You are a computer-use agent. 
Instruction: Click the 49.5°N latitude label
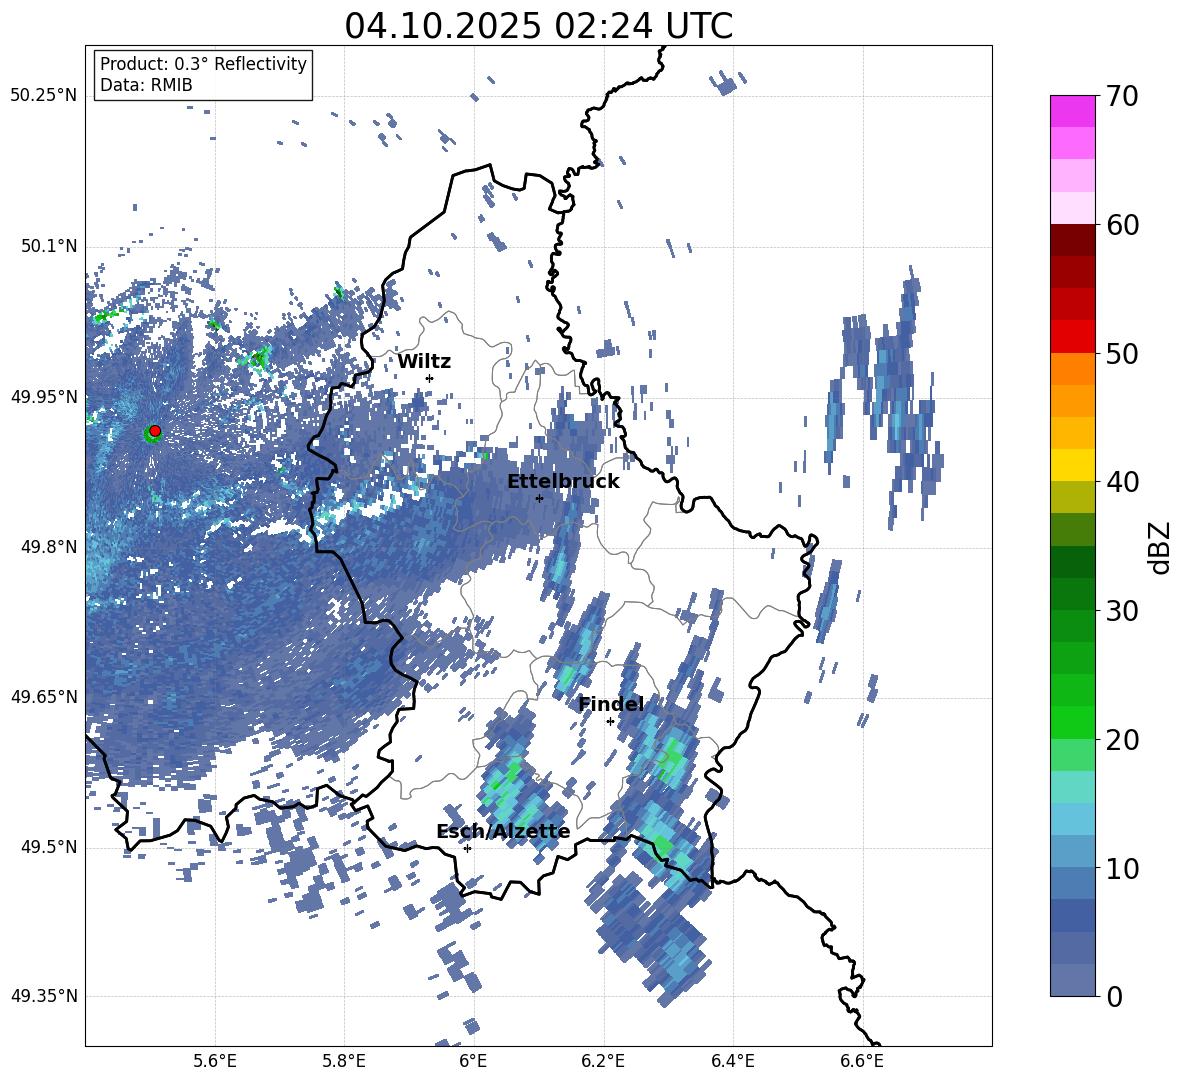(x=49, y=847)
